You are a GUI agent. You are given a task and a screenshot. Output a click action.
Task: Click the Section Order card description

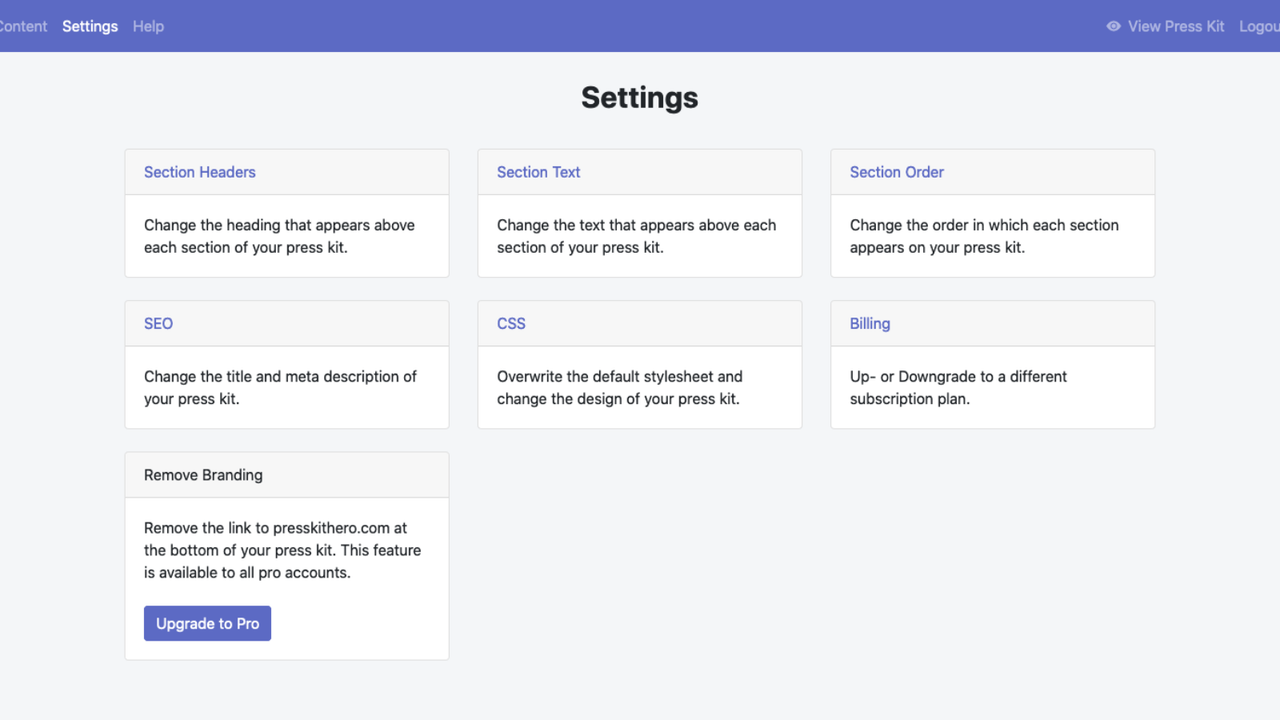coord(984,236)
